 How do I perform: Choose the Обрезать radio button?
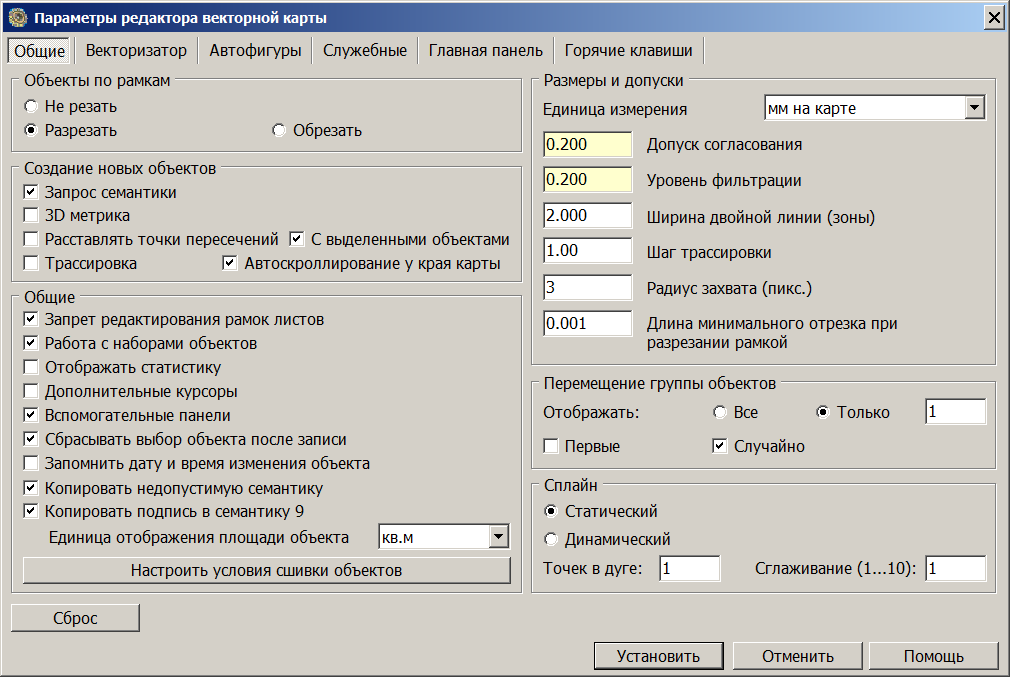pyautogui.click(x=280, y=131)
